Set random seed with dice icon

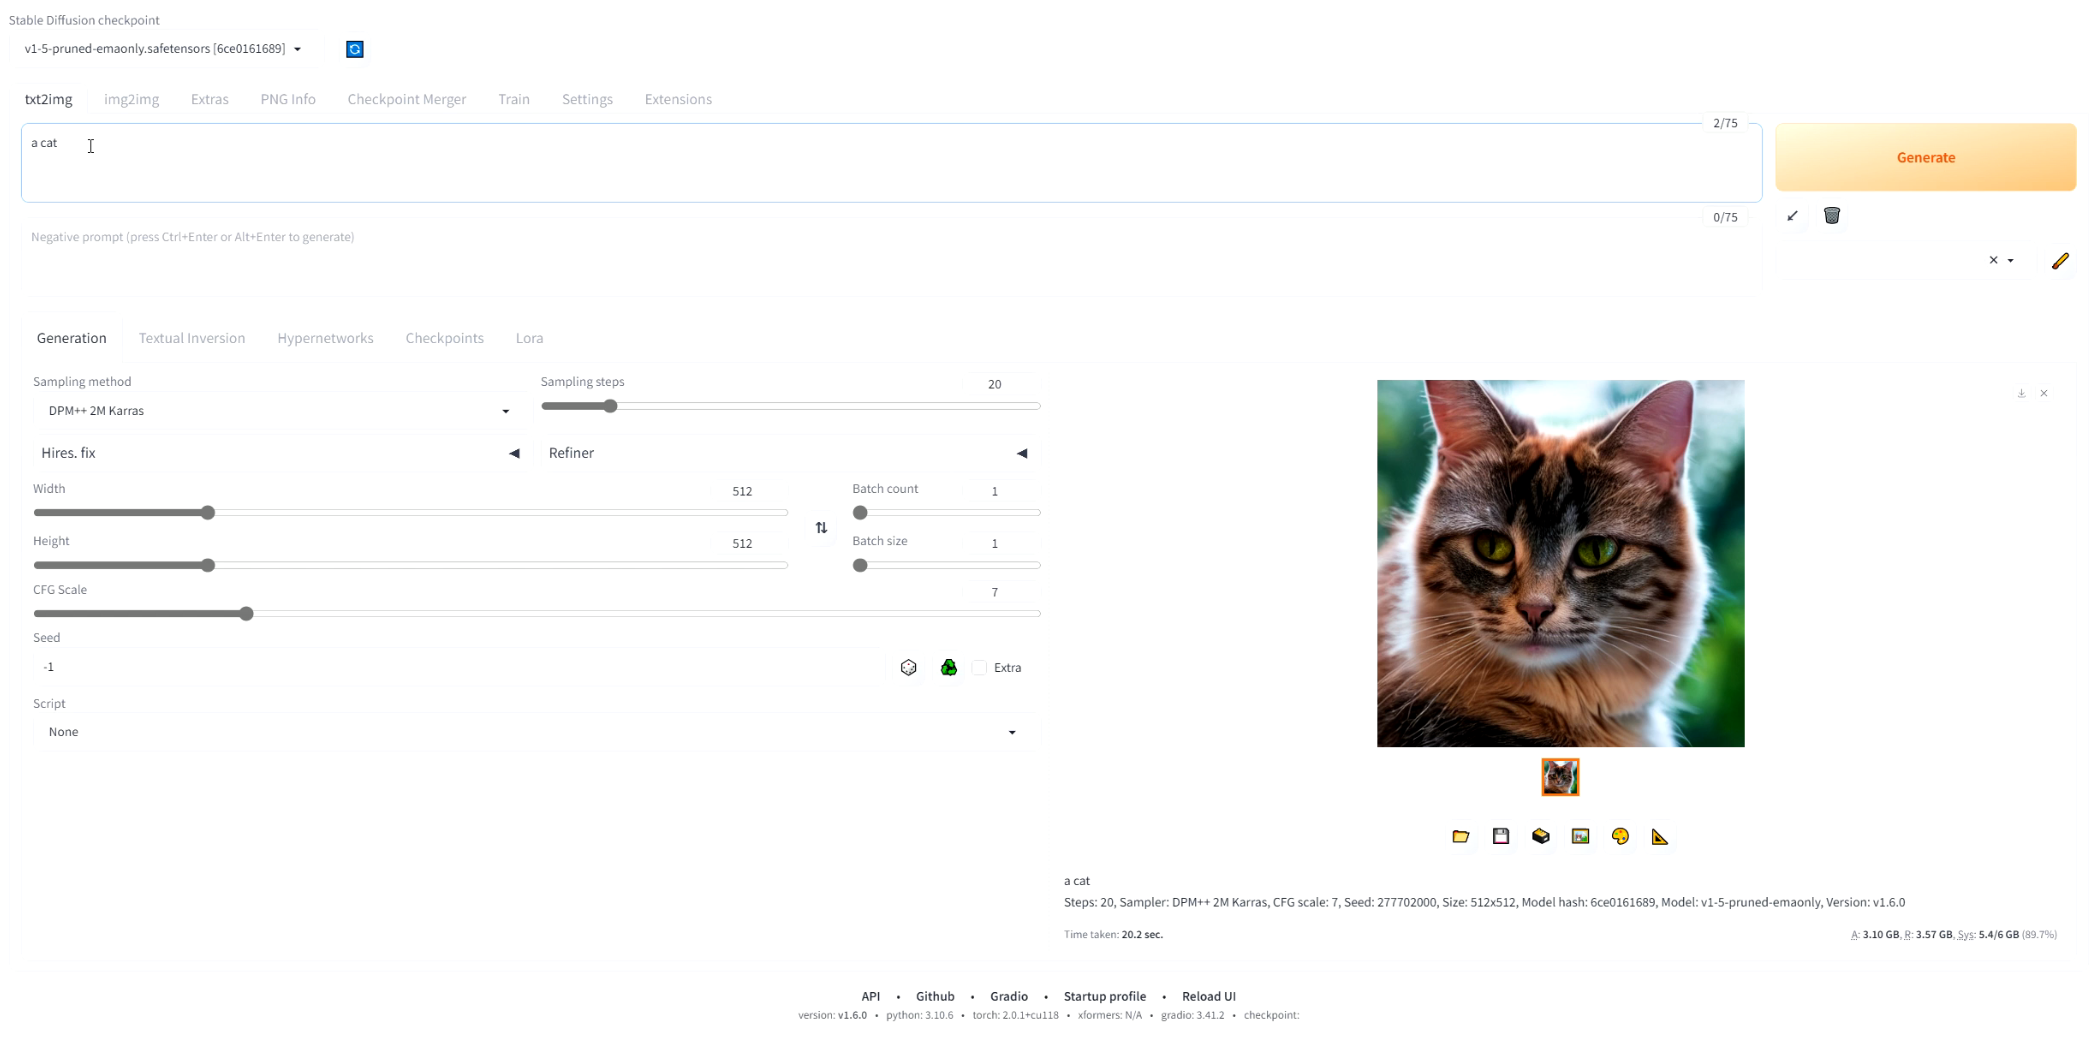coord(908,667)
